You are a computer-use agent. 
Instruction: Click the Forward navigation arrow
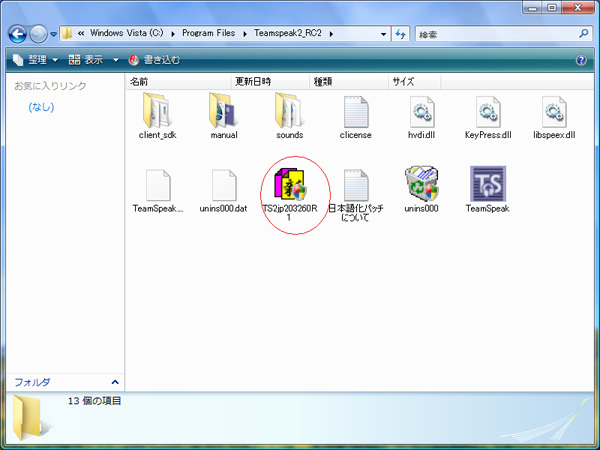[38, 34]
